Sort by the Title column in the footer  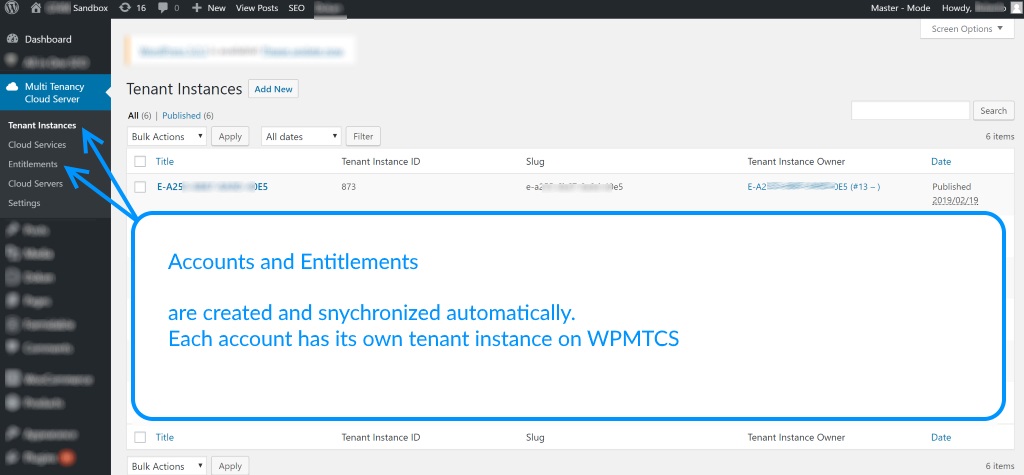pos(165,437)
